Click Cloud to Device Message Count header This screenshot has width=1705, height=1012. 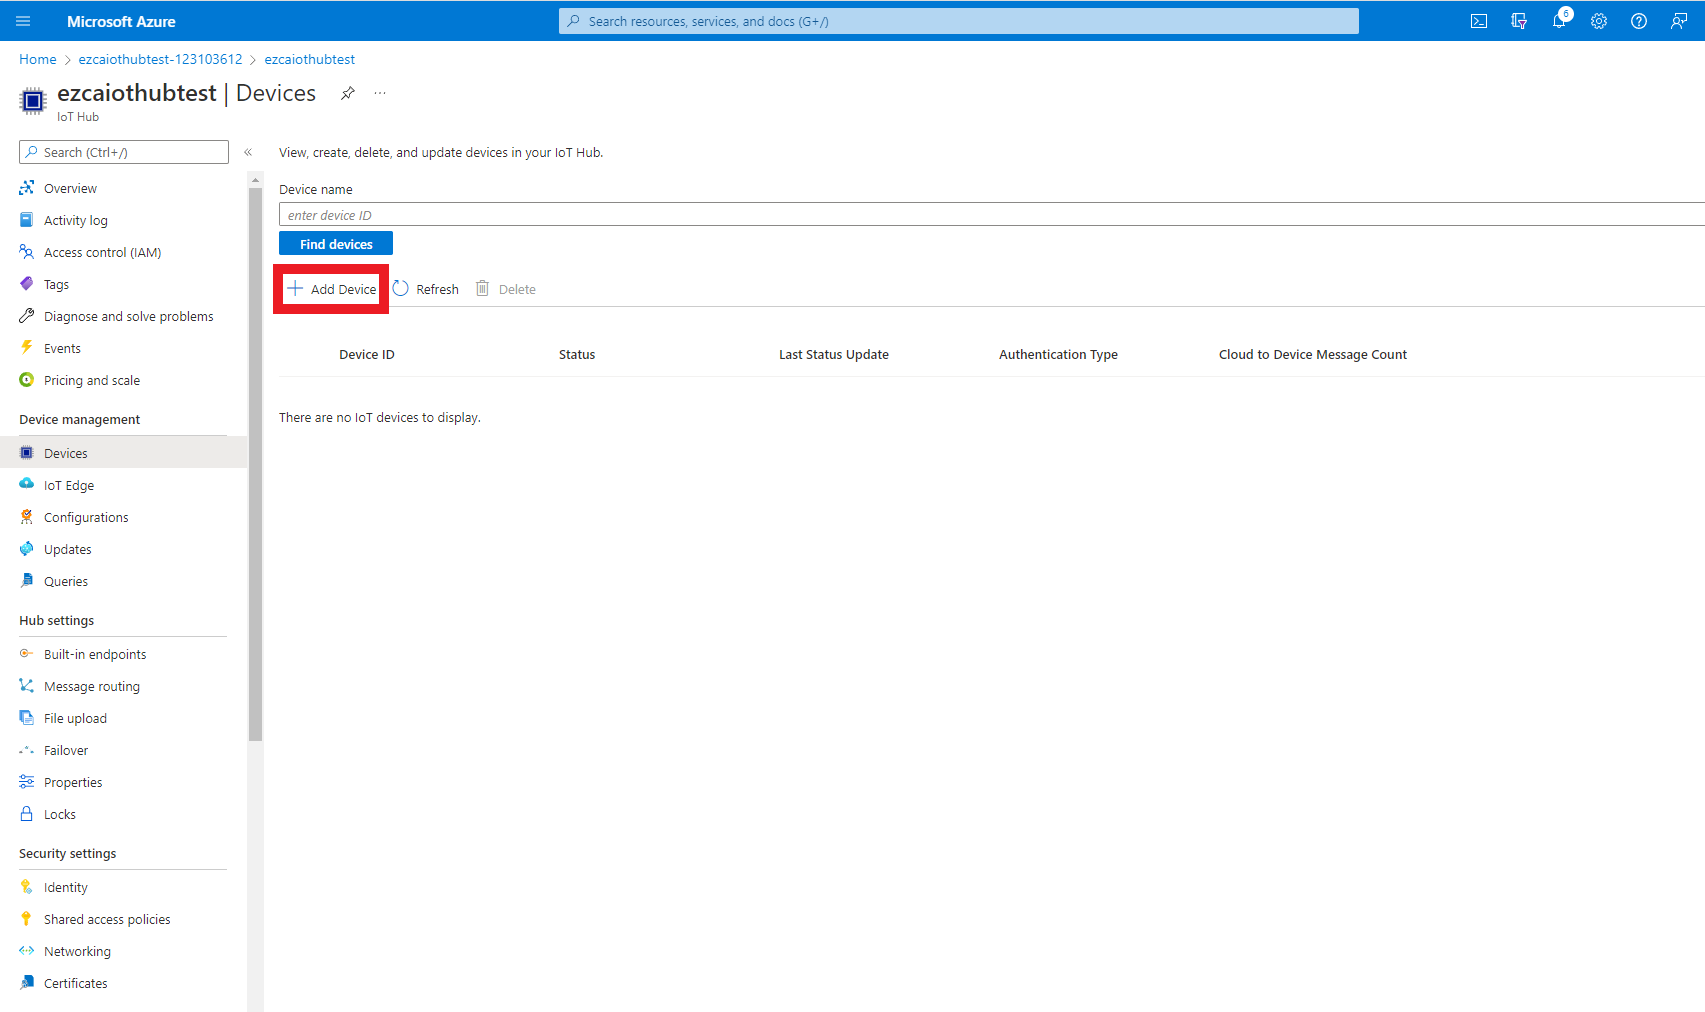point(1313,354)
